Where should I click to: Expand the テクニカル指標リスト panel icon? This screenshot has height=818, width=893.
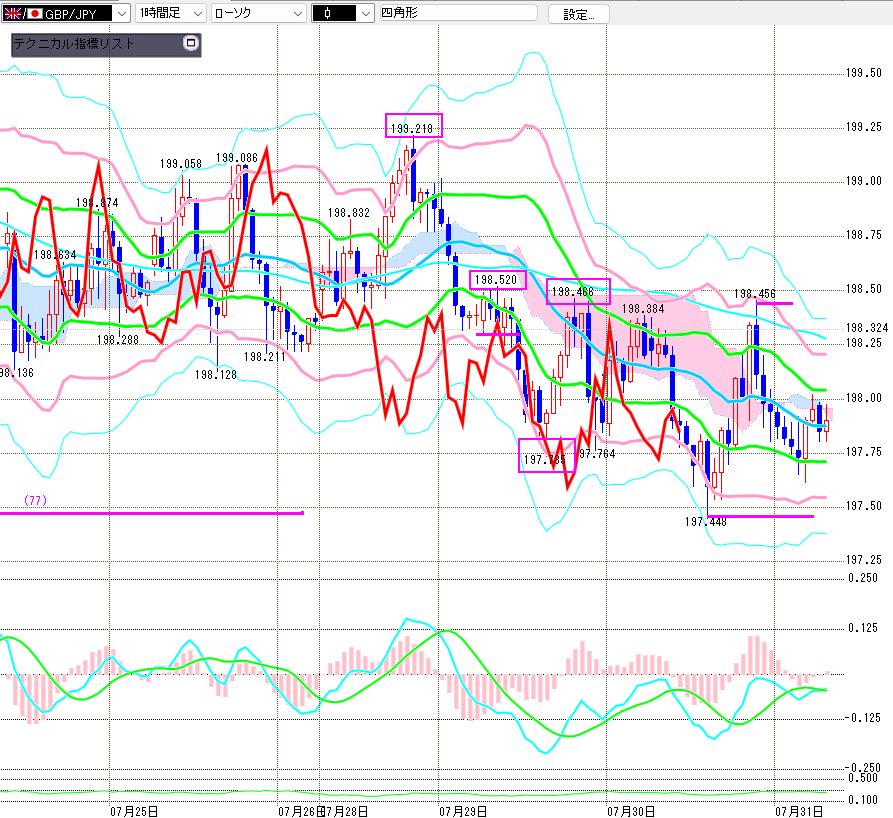191,43
